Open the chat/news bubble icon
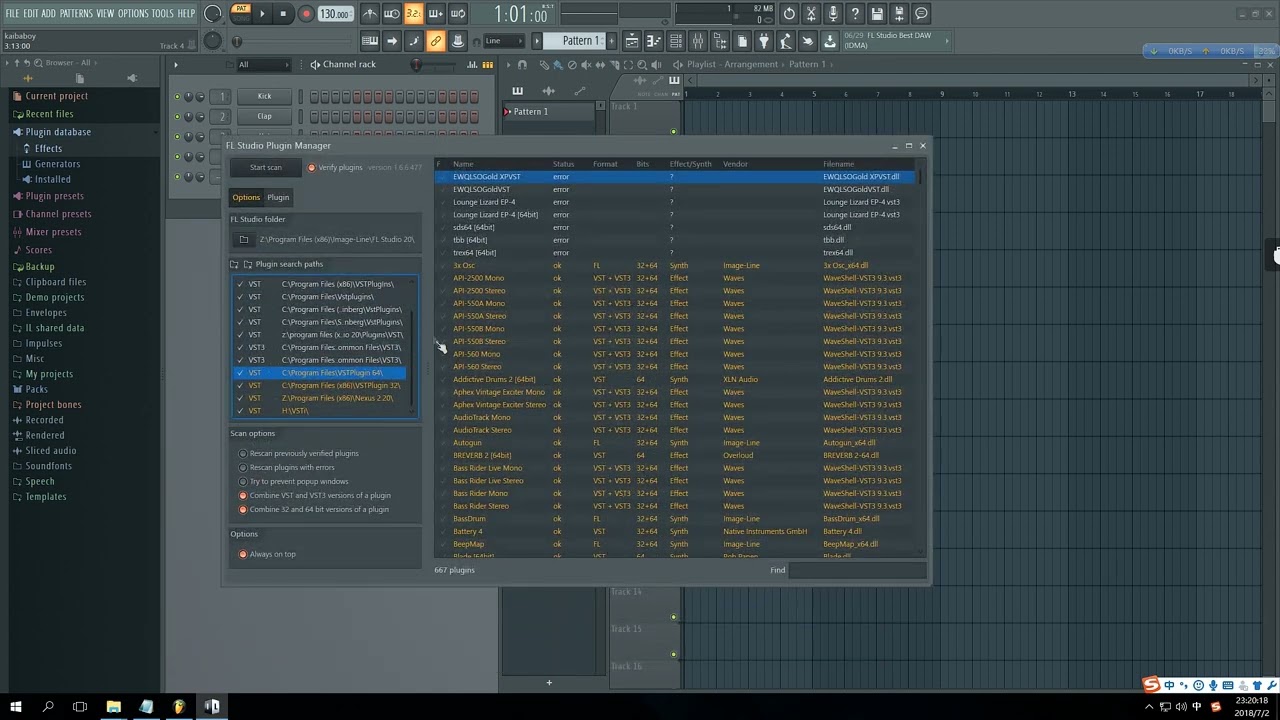This screenshot has width=1280, height=720. (921, 14)
